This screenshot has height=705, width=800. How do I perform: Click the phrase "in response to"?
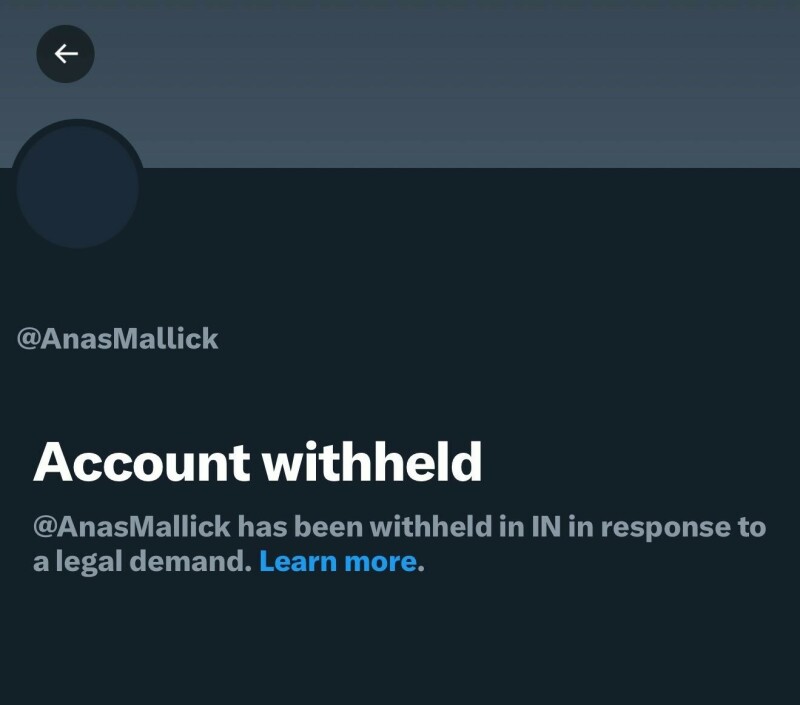667,526
